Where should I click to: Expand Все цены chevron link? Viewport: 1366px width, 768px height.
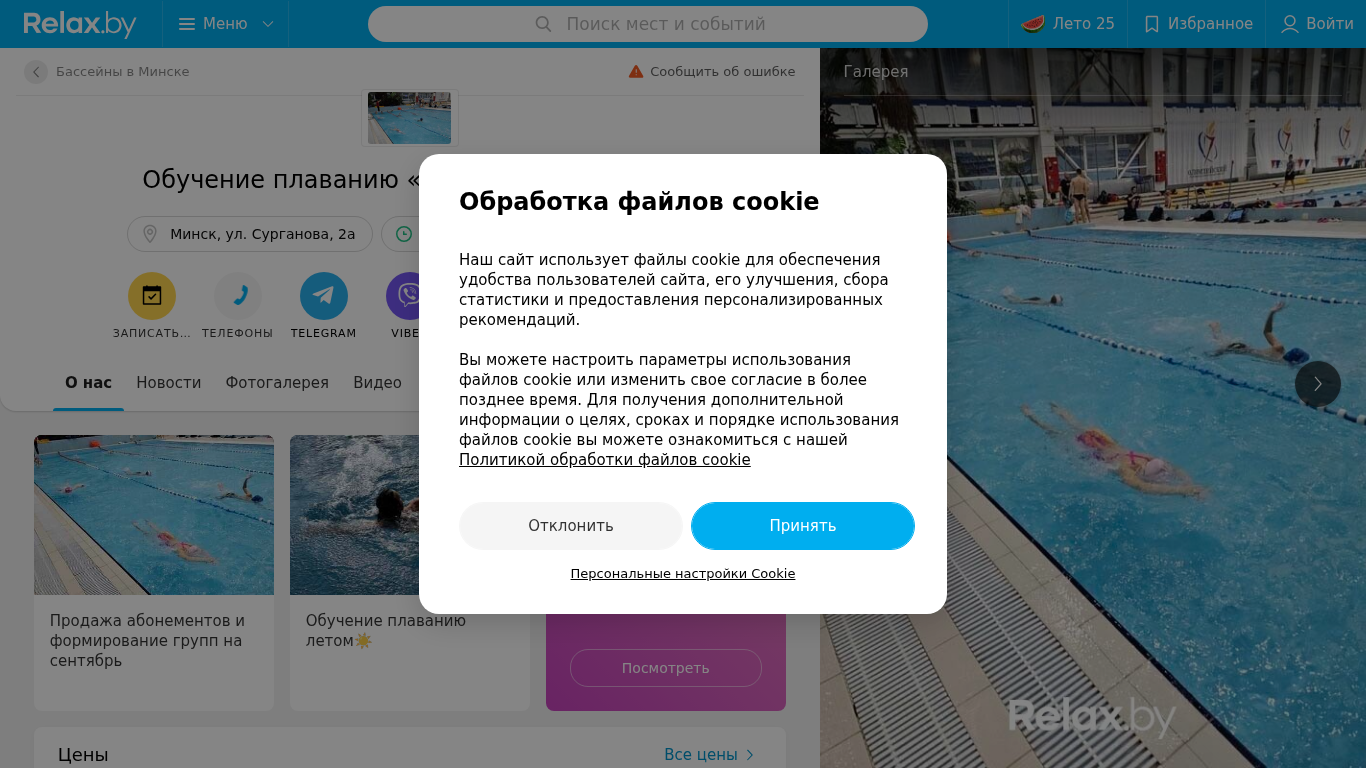709,755
